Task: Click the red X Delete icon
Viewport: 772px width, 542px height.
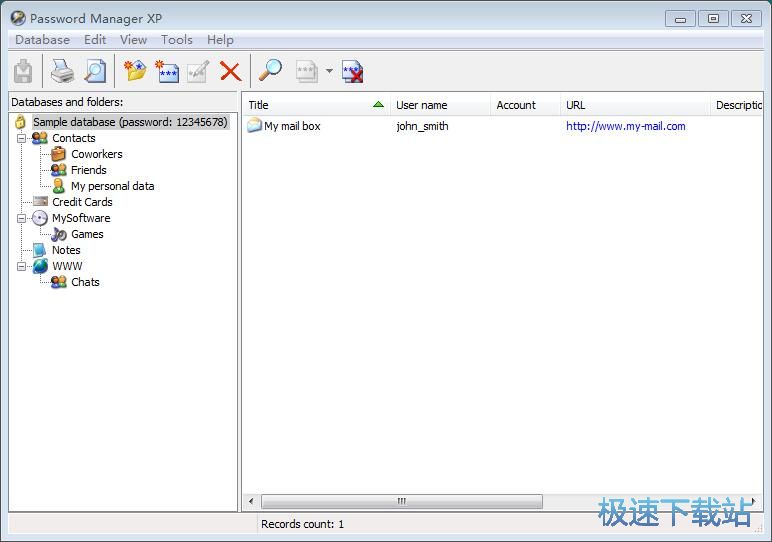Action: pos(230,71)
